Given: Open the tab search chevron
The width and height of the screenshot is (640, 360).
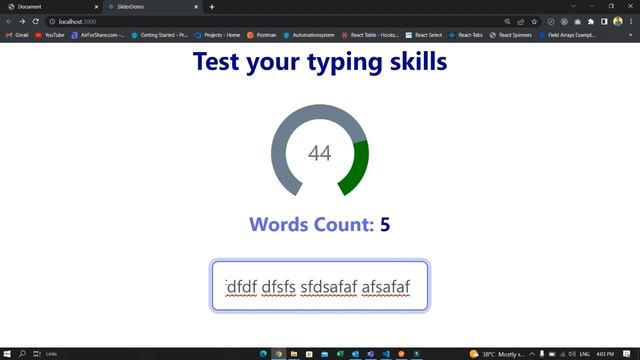Looking at the screenshot, I should click(x=573, y=6).
